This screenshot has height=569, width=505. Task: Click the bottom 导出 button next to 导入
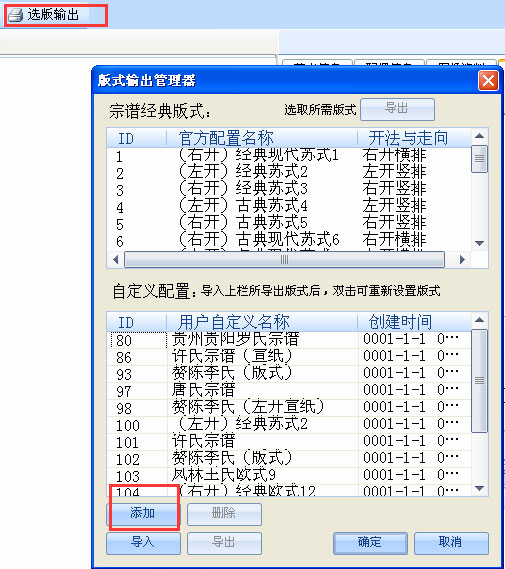[x=224, y=543]
